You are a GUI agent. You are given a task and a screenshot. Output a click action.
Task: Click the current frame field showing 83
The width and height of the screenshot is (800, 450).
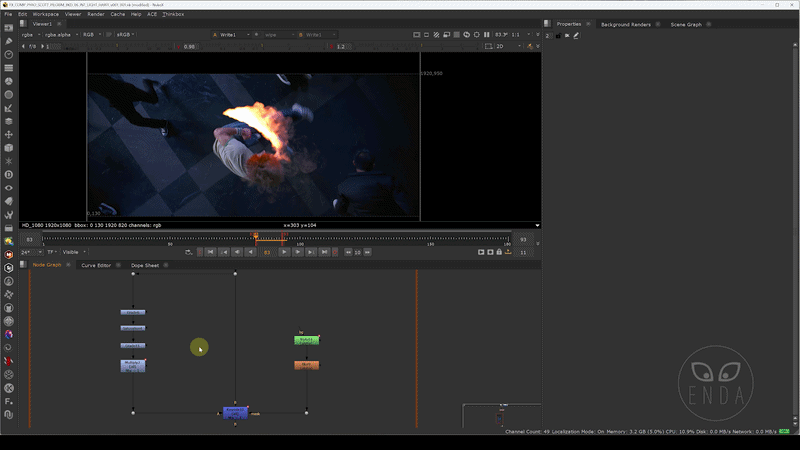coord(267,252)
